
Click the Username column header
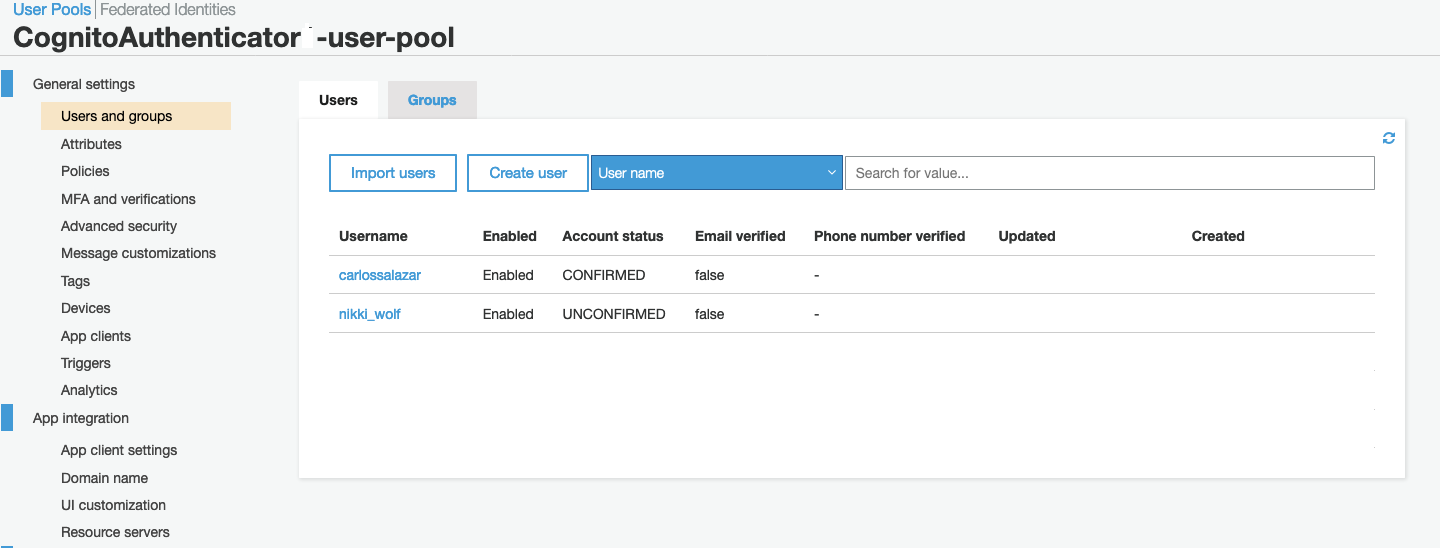coord(373,236)
